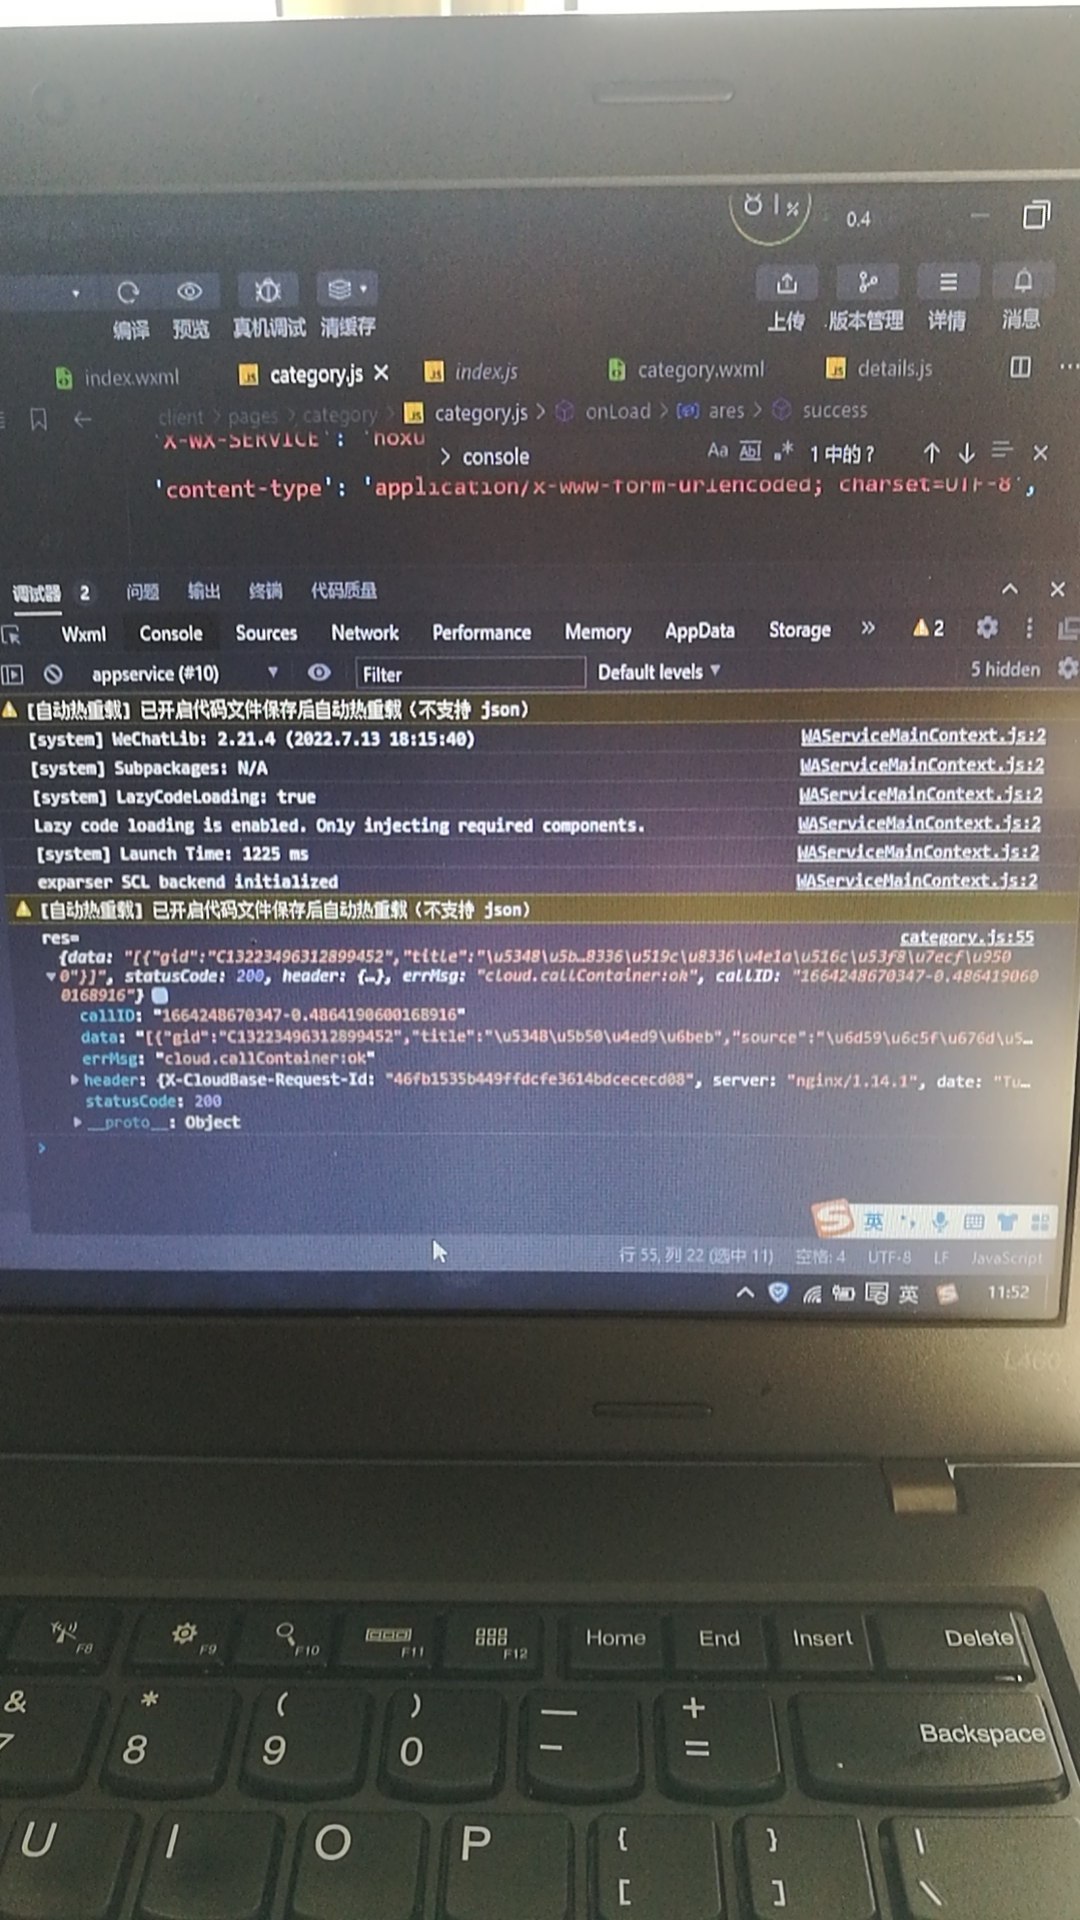Select the 终端 terminal panel tab
The image size is (1080, 1920).
click(x=265, y=591)
